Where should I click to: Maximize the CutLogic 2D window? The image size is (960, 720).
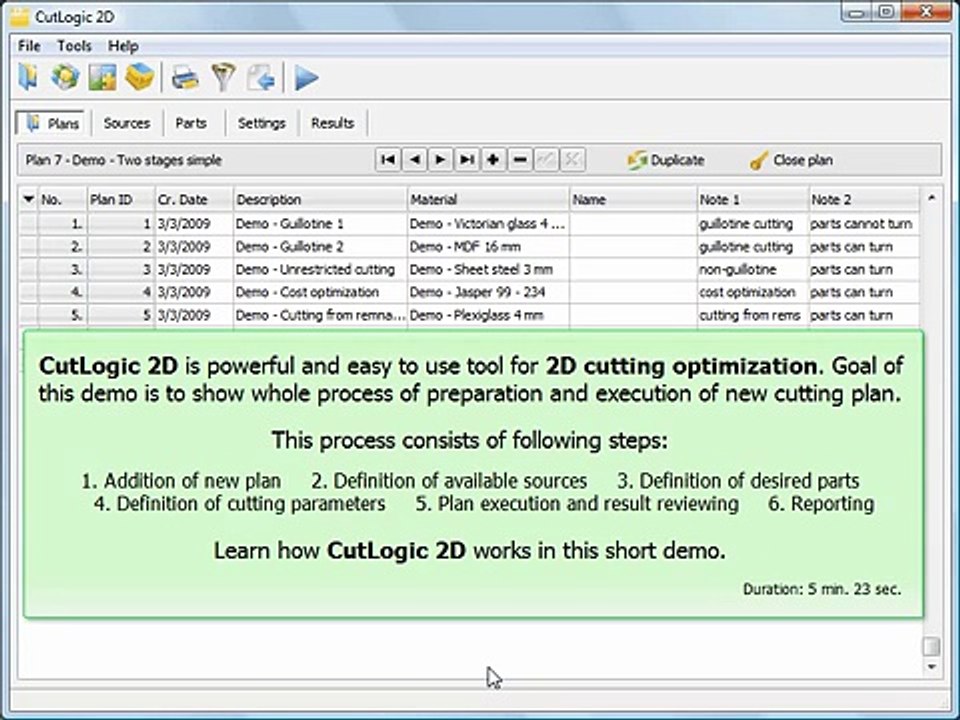click(886, 12)
